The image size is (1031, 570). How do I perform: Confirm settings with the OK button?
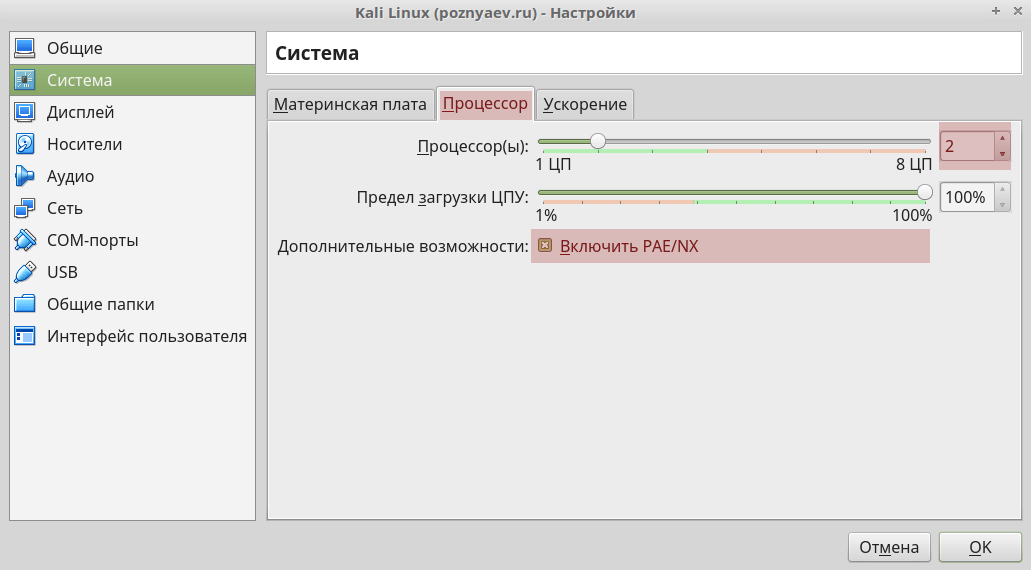pos(980,547)
